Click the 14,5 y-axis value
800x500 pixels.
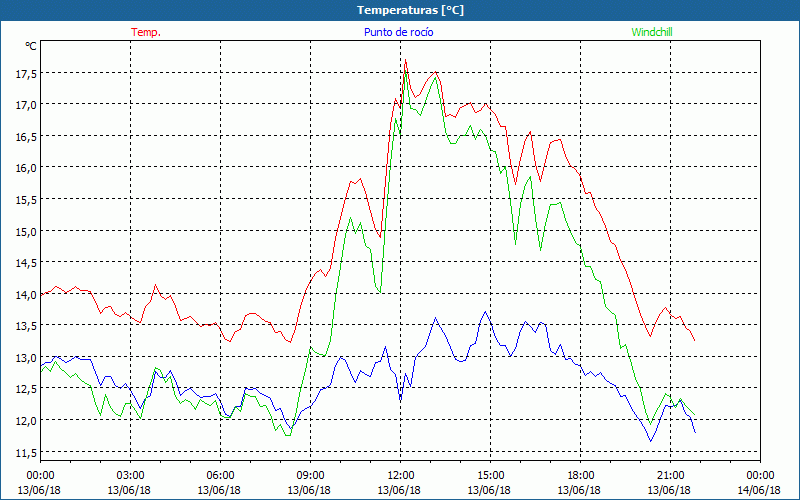click(27, 263)
